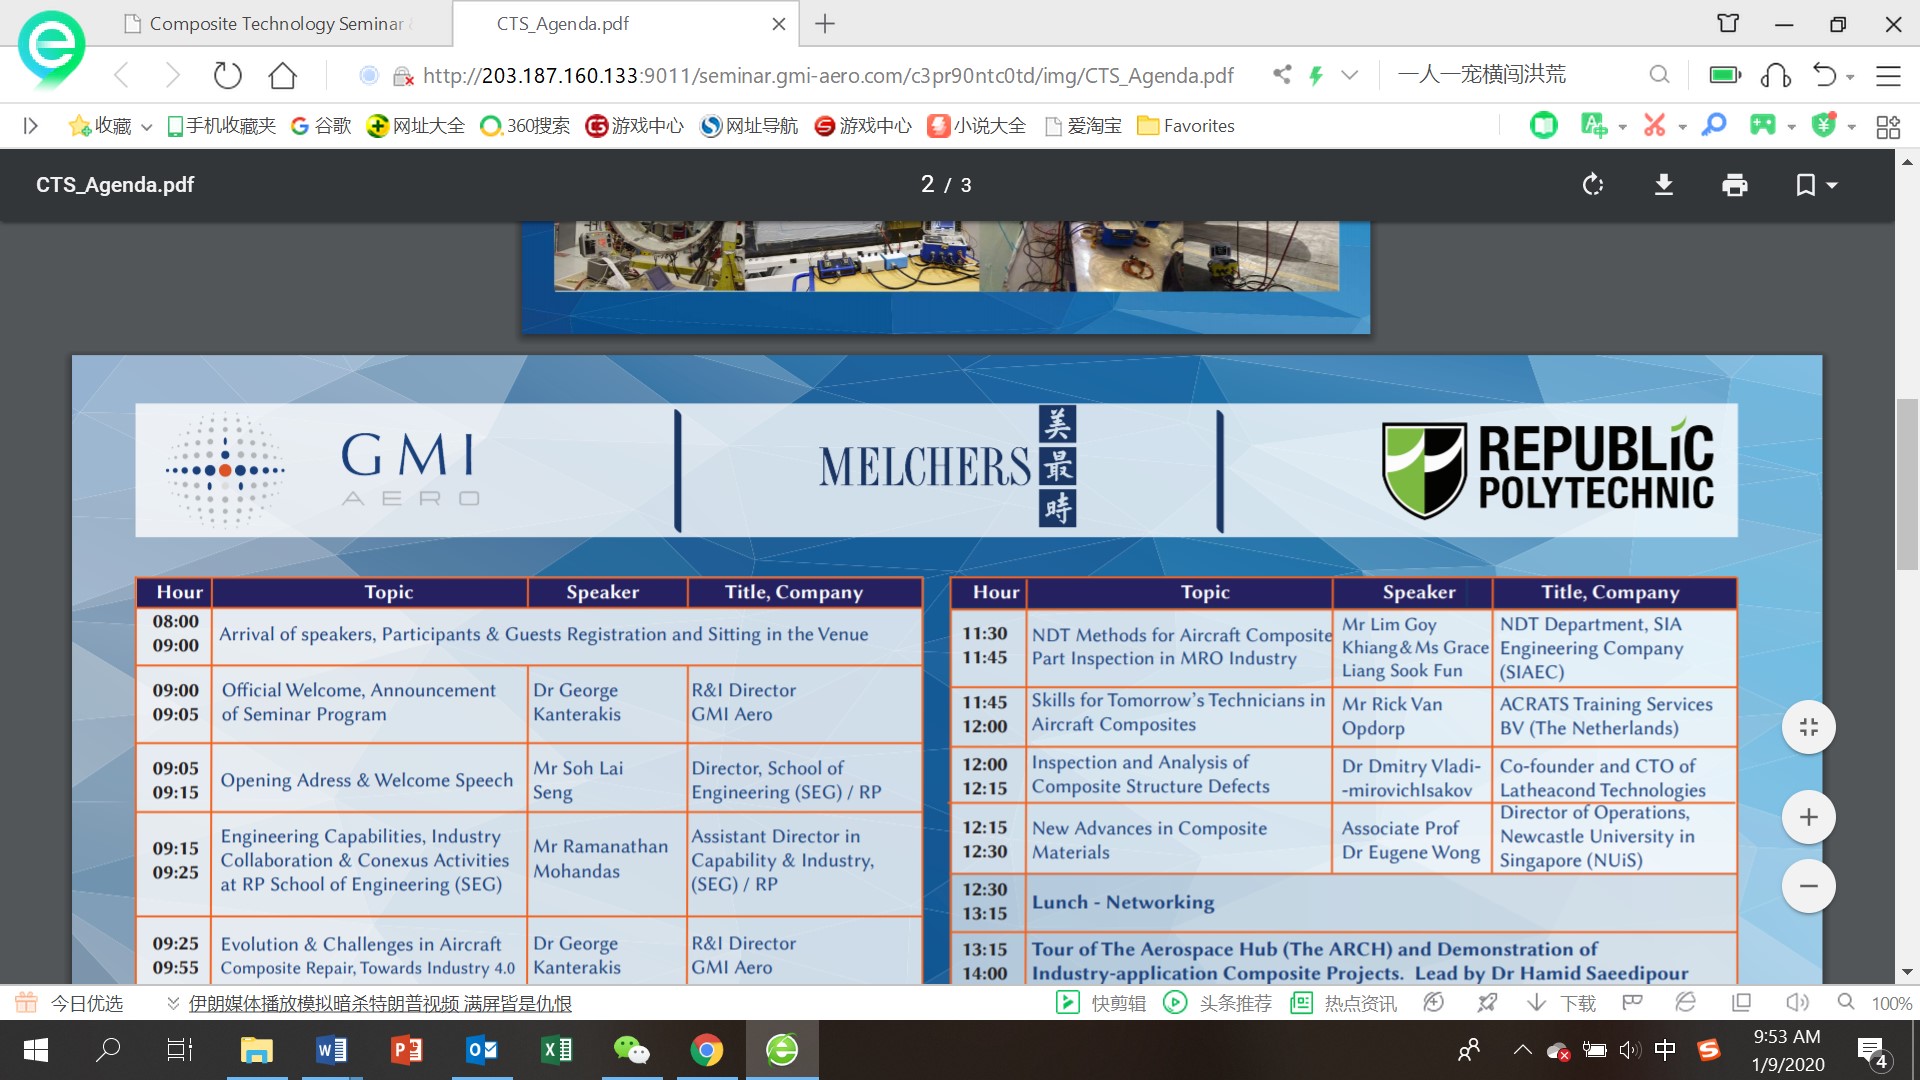Open 头条推荐 recommendations
The image size is (1920, 1080).
[x=1218, y=1003]
